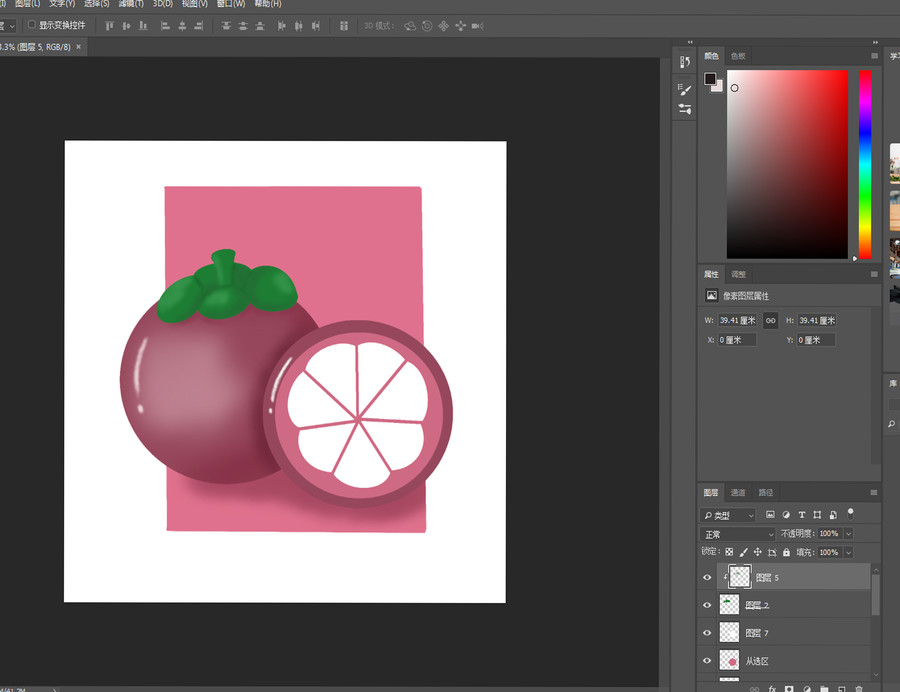Screen dimensions: 900x692
Task: Click the distribute right edges icon
Action: point(316,26)
